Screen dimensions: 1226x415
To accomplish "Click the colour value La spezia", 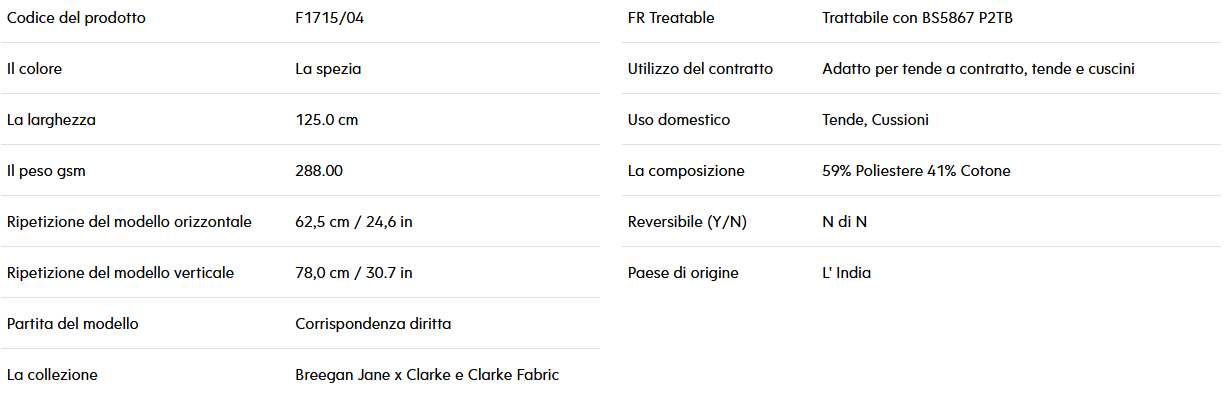I will 328,69.
